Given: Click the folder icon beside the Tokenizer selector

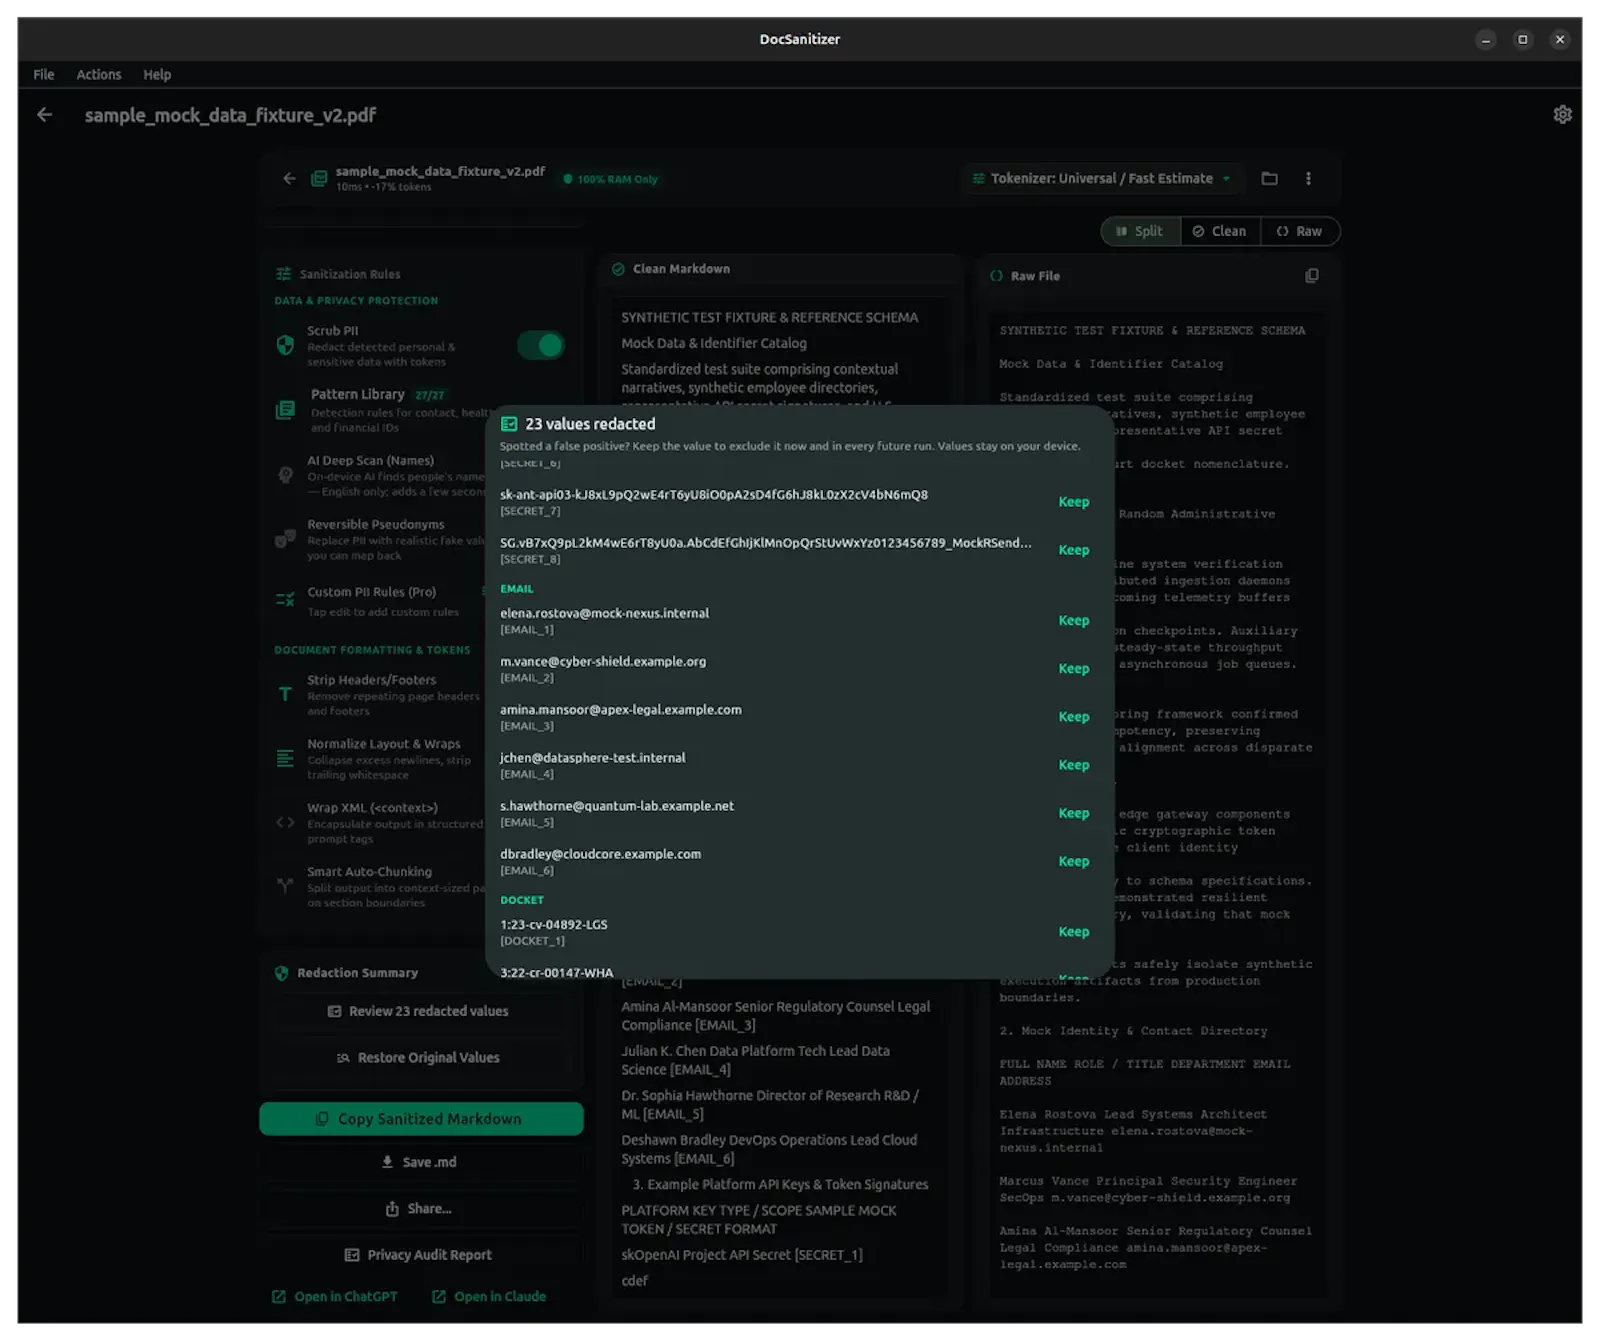Looking at the screenshot, I should click(1269, 179).
